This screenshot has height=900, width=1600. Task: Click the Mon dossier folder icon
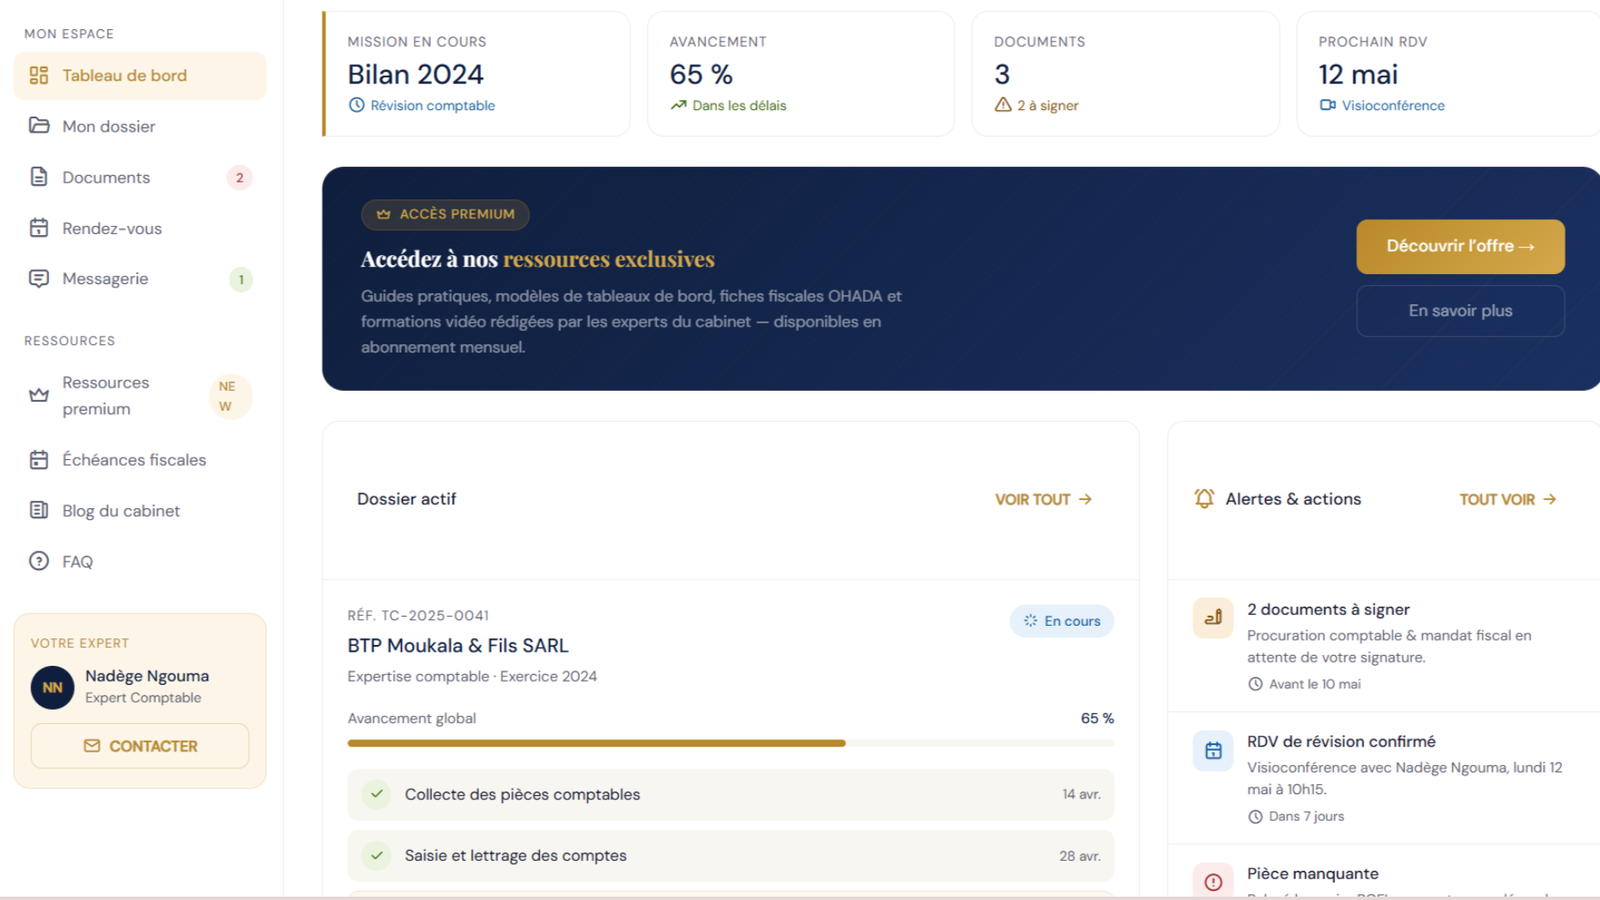tap(39, 126)
